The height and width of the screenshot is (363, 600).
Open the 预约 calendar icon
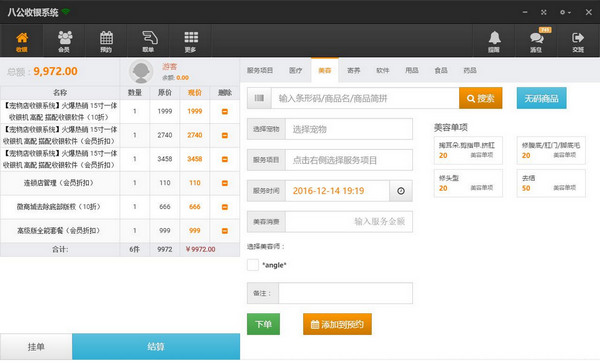(x=106, y=41)
